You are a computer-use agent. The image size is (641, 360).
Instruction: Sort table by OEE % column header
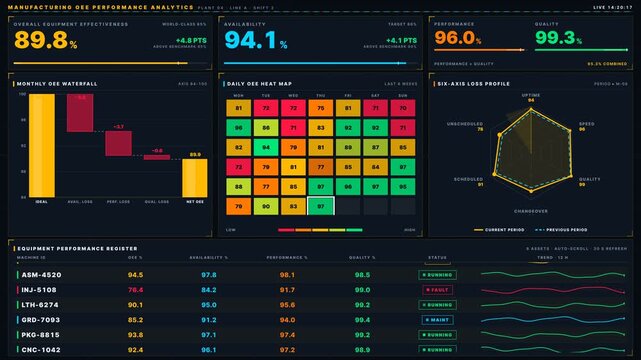click(x=135, y=257)
